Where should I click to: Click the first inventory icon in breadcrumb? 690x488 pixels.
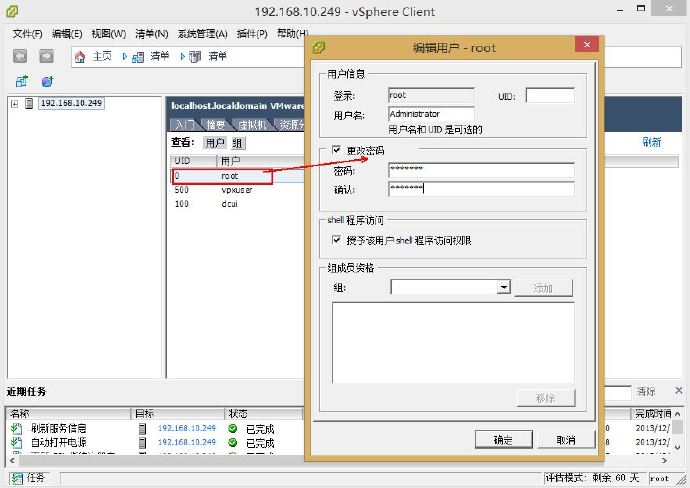(x=138, y=57)
